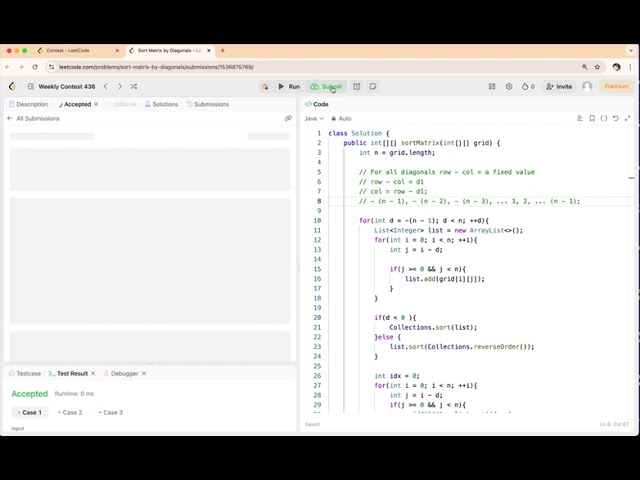Switch to the Testcase tab

26,373
